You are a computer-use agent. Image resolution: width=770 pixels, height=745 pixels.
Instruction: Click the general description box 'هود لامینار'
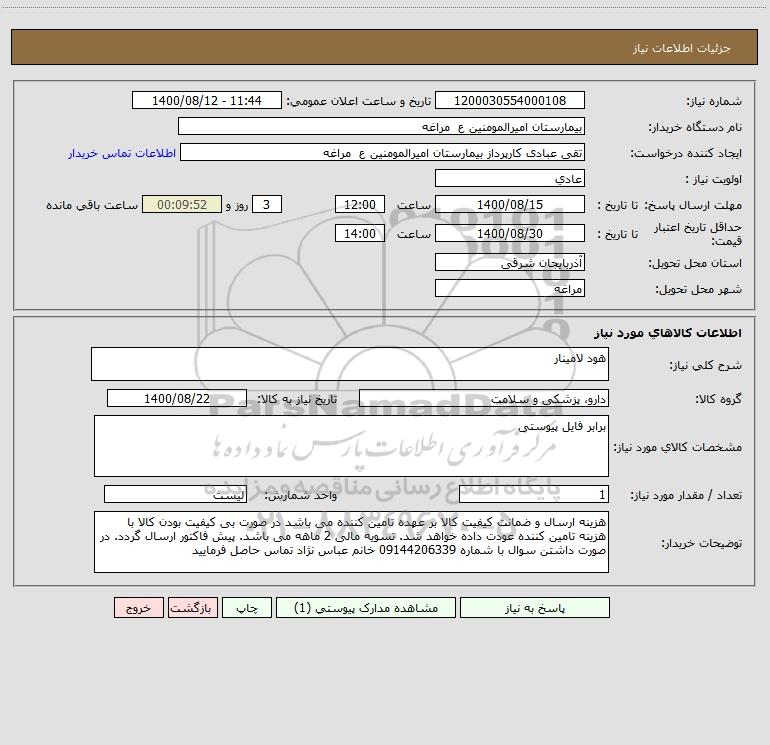point(350,364)
